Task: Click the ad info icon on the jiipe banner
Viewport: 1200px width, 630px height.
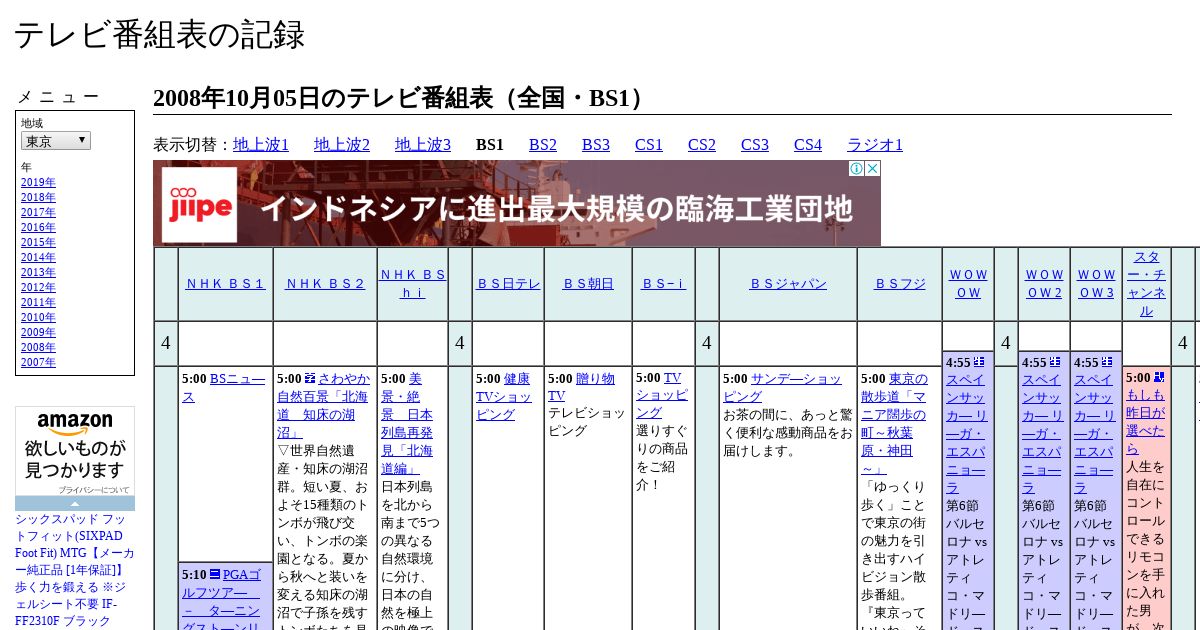Action: [x=857, y=168]
